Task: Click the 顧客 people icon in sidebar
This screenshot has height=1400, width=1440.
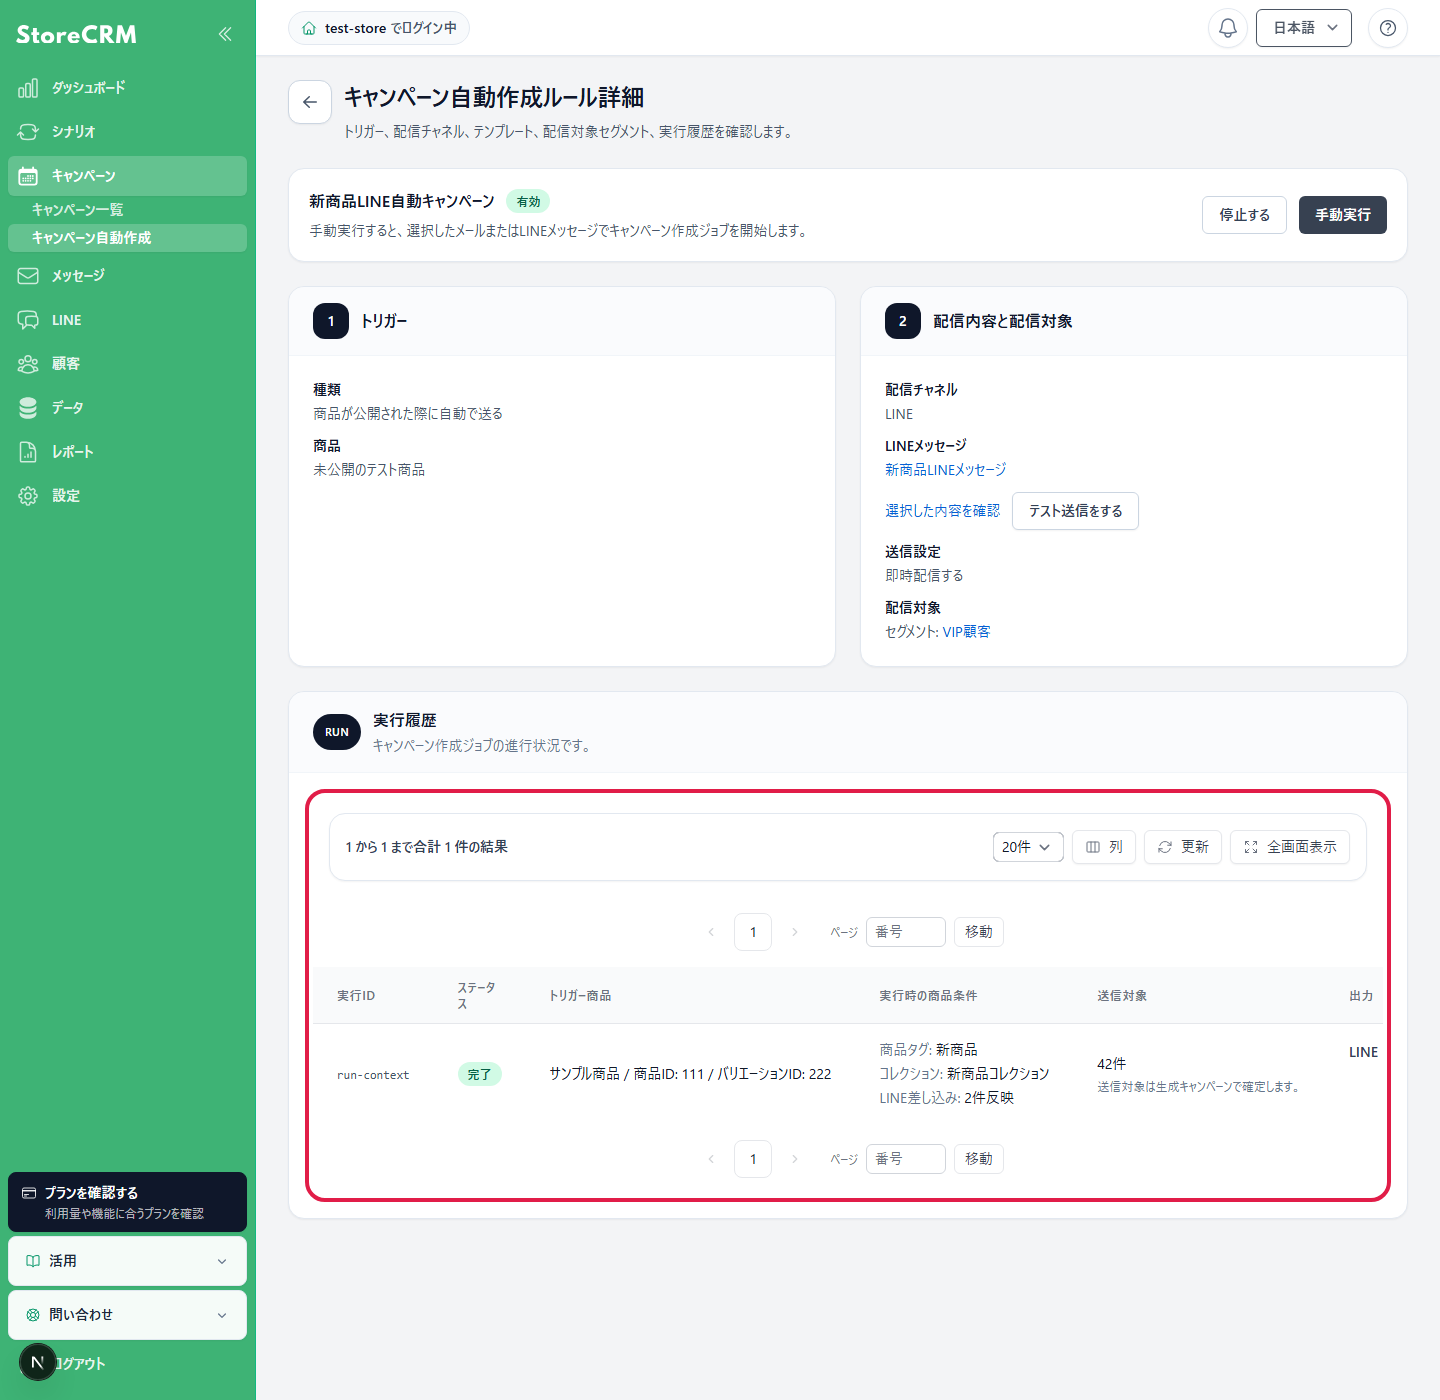Action: 28,364
